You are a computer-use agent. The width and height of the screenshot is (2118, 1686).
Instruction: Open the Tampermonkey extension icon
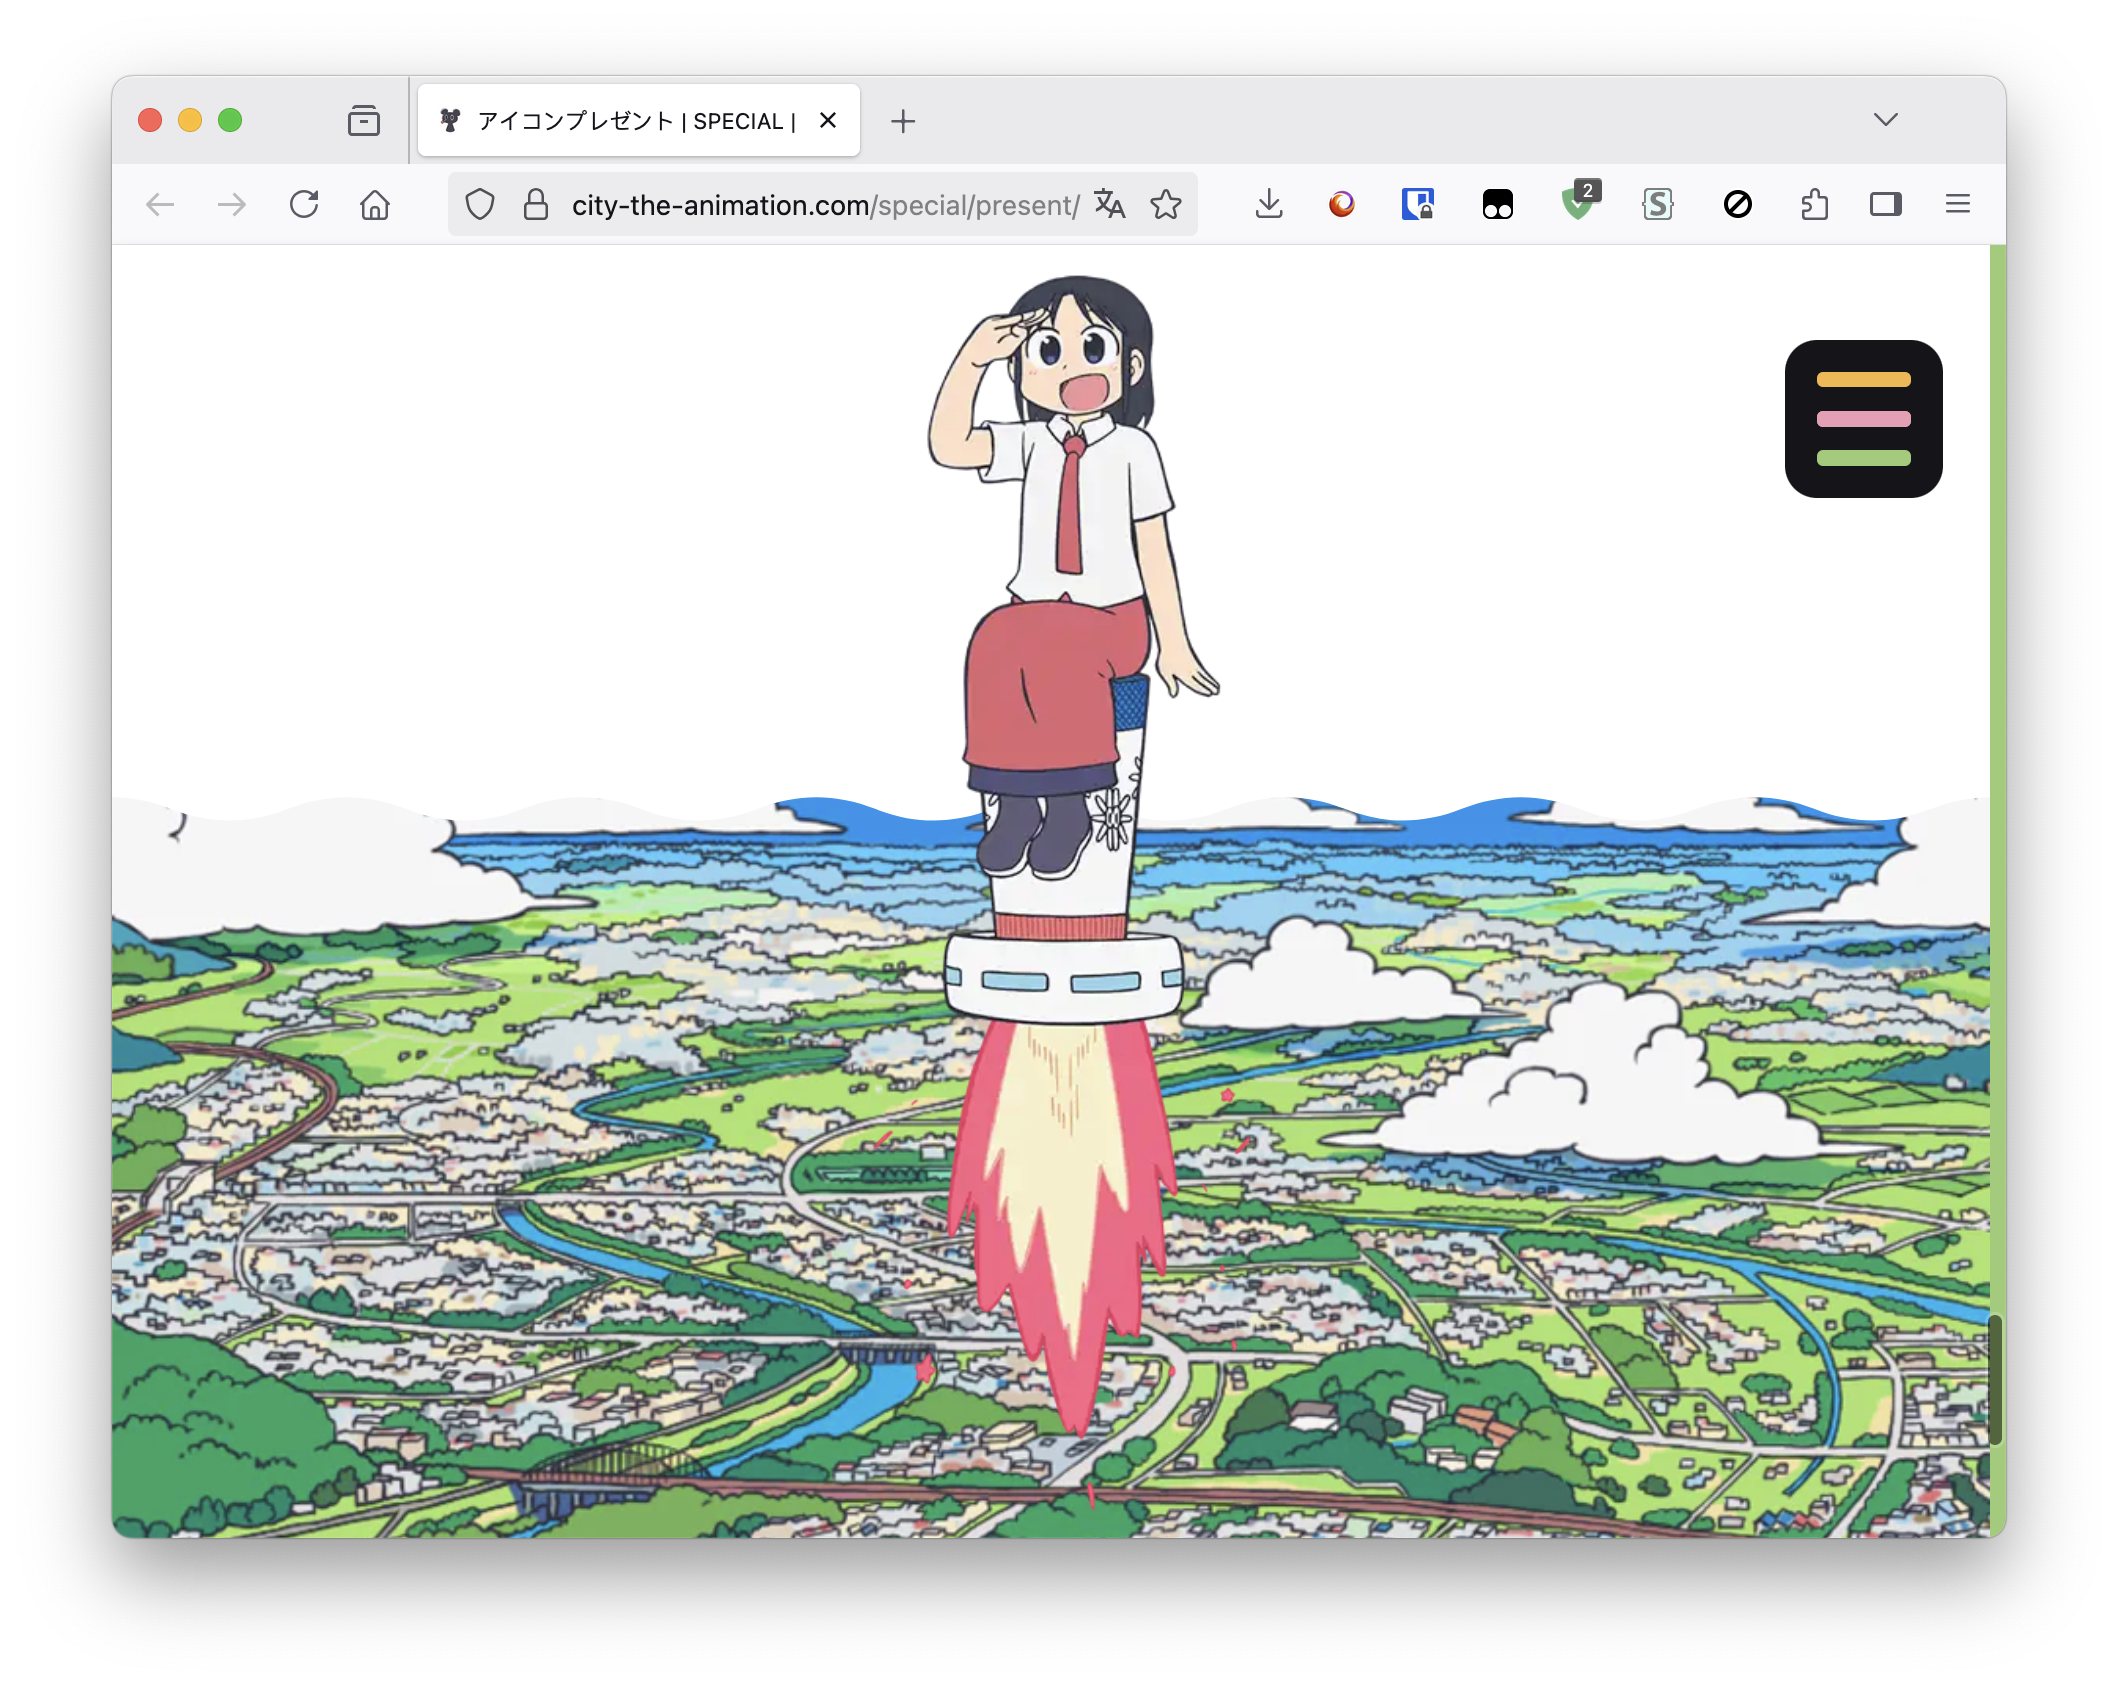pos(1498,205)
